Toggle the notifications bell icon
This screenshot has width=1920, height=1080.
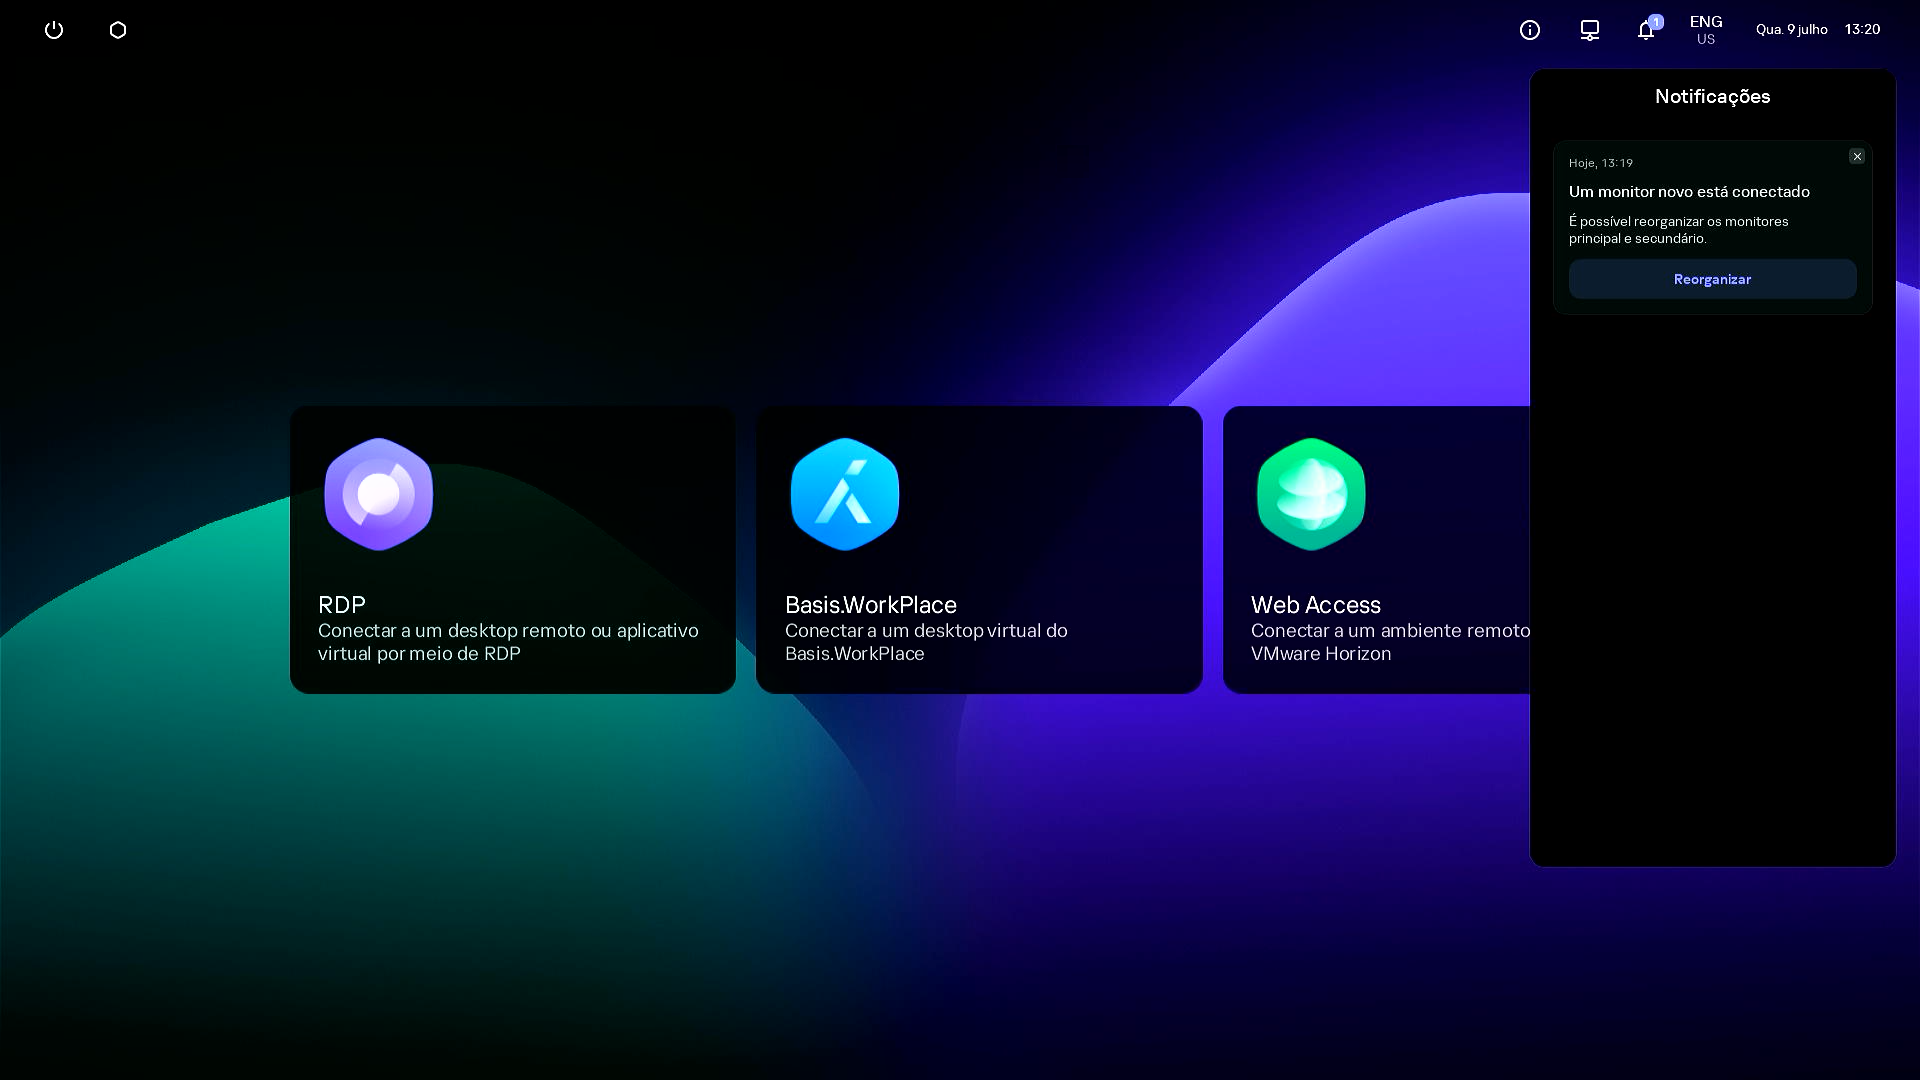(x=1646, y=30)
